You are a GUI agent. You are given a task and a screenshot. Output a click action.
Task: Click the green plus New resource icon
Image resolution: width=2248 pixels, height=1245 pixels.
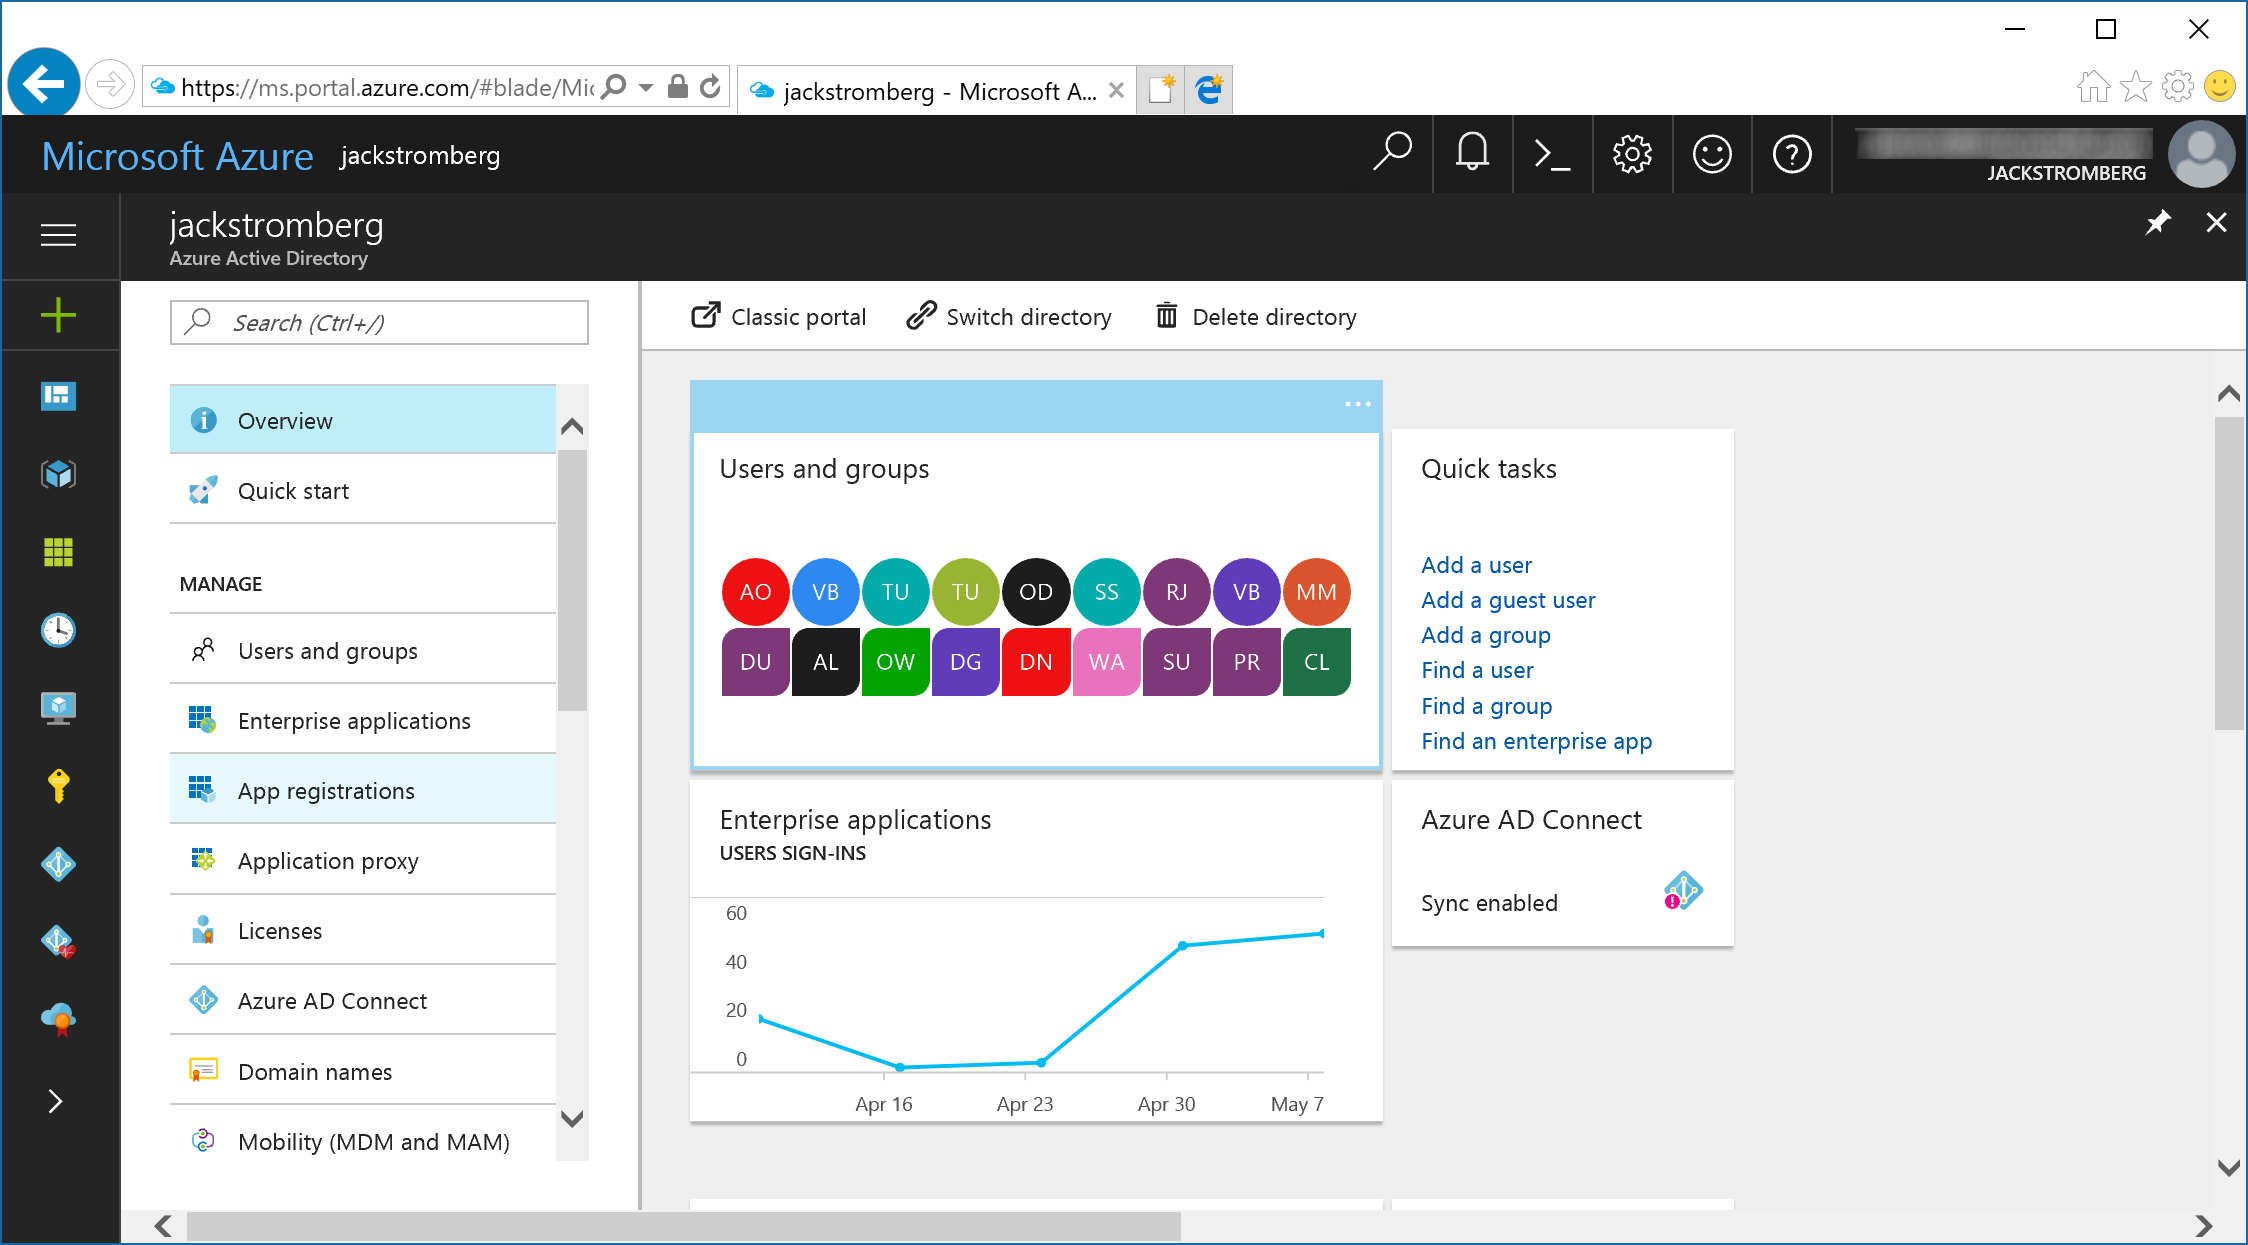58,315
